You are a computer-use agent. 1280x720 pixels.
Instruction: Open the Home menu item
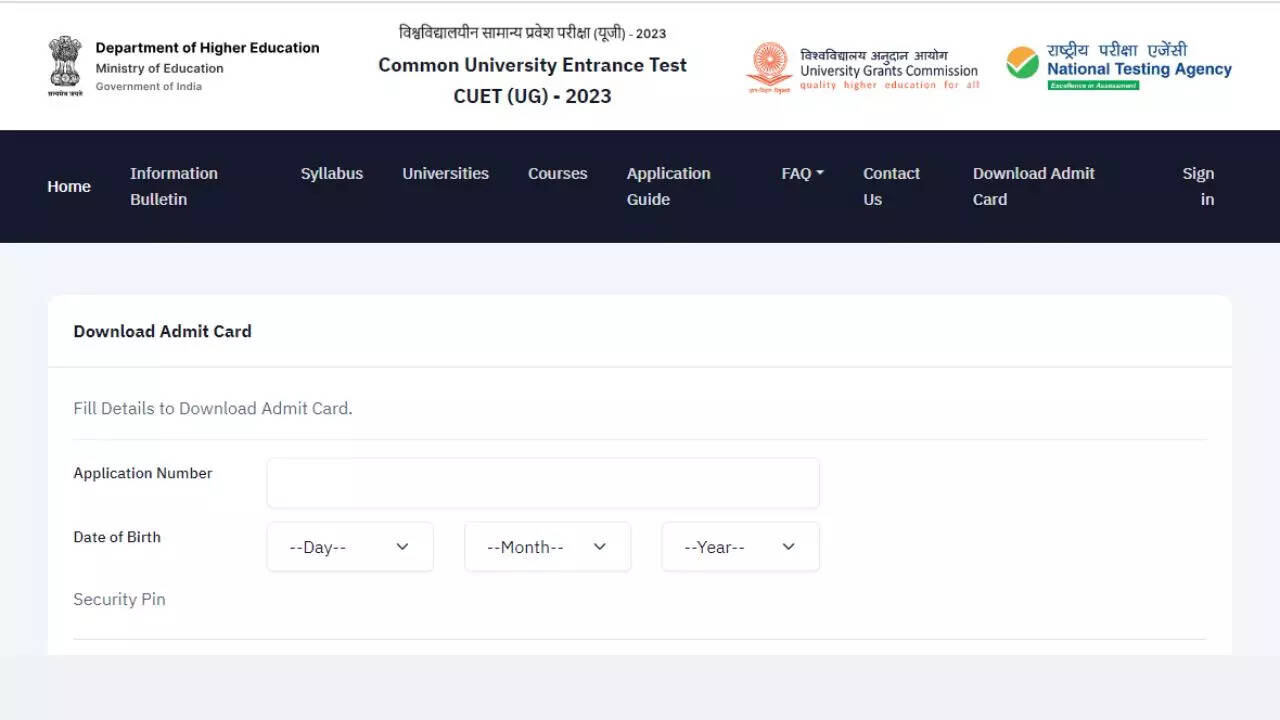[69, 186]
